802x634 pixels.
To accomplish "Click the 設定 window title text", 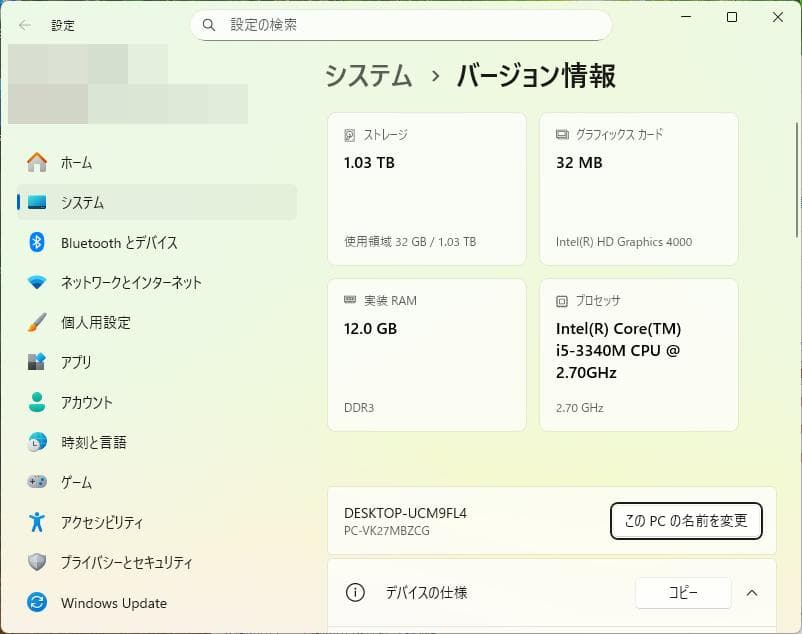I will (63, 25).
